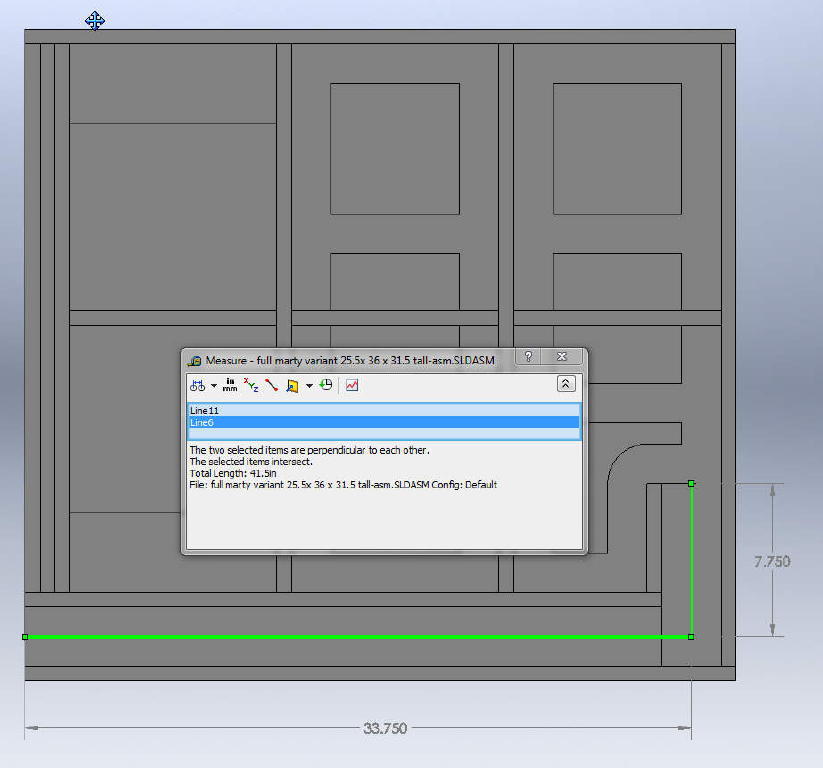Click the Projected On icon
The width and height of the screenshot is (823, 768).
[292, 386]
